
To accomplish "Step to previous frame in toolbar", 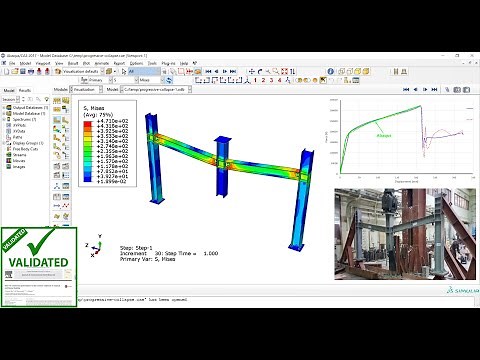I will [216, 71].
